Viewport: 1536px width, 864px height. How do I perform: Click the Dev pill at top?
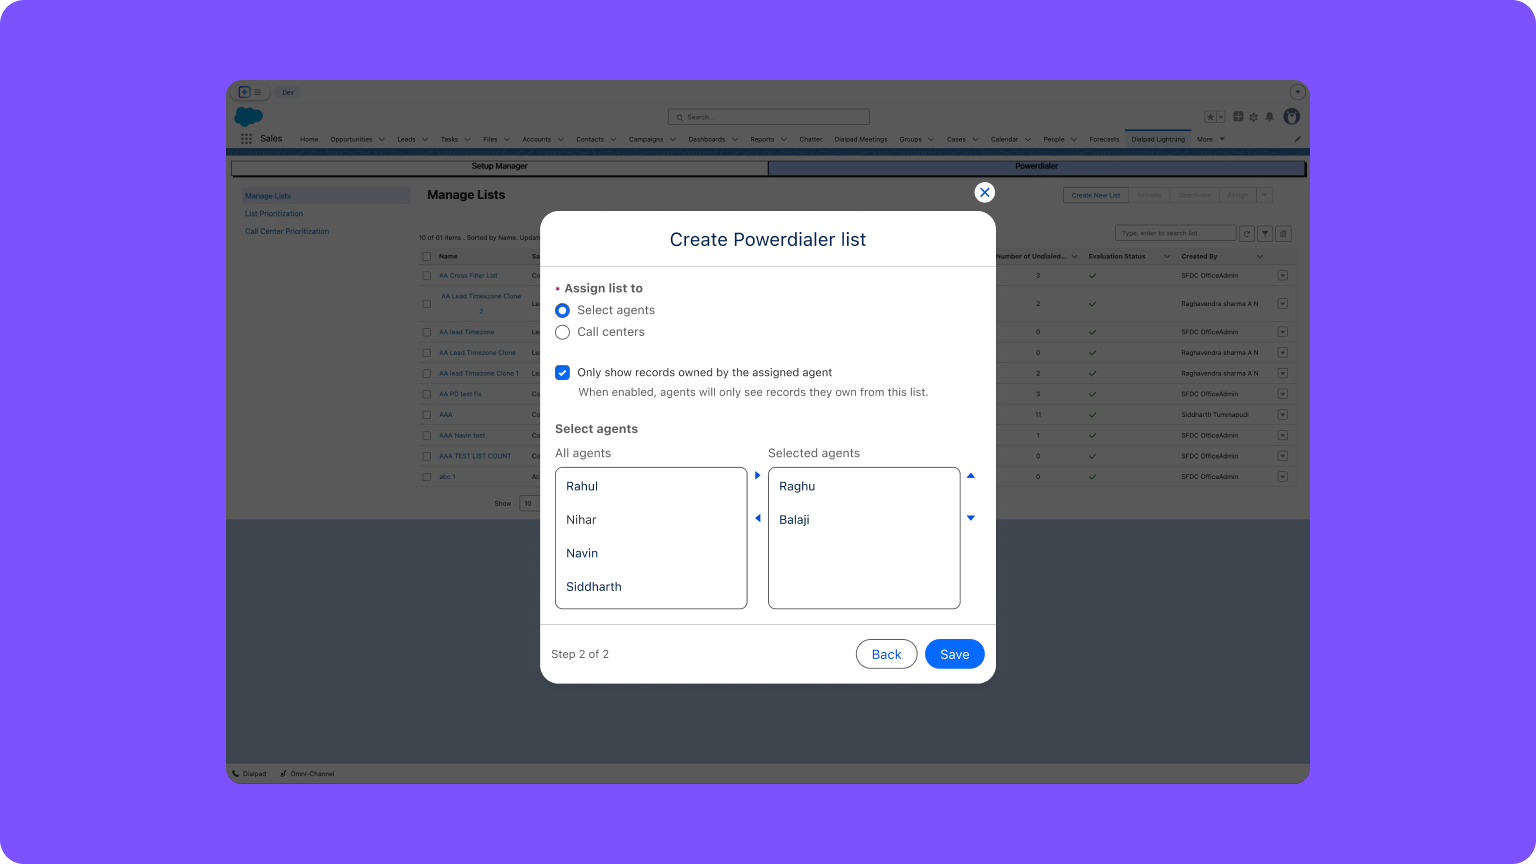pos(288,92)
